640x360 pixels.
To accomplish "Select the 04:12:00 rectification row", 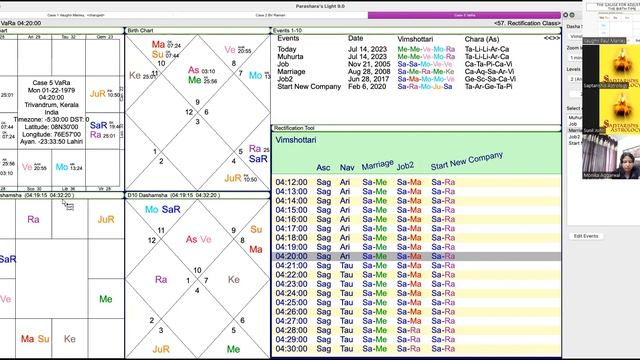I will click(416, 182).
